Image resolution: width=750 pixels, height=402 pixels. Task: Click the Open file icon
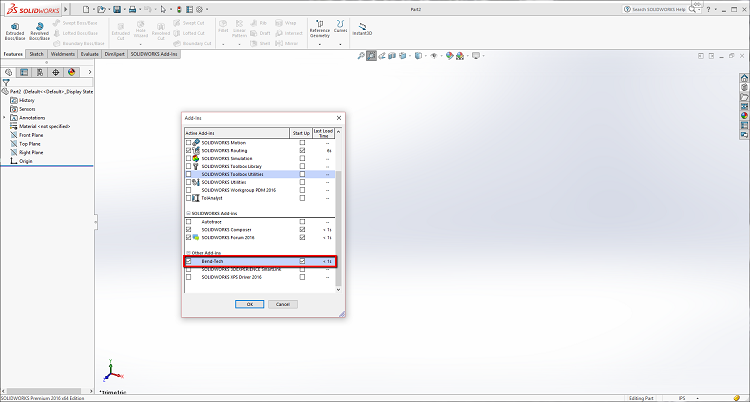(x=101, y=9)
